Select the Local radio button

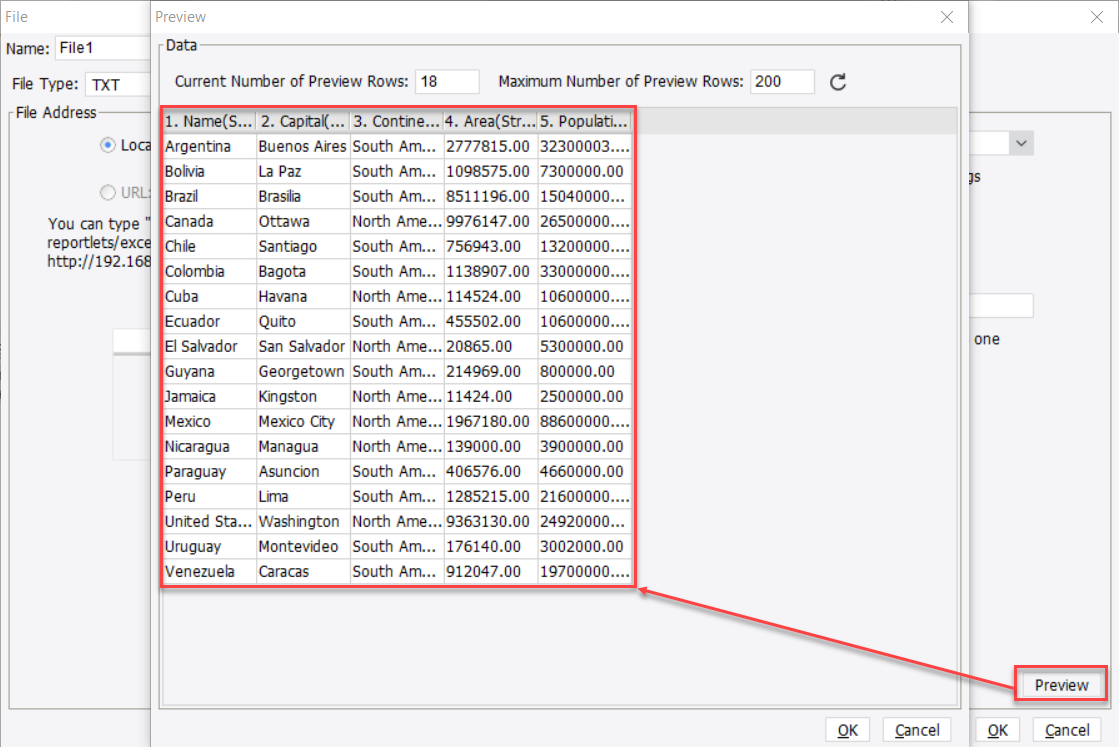(x=108, y=145)
